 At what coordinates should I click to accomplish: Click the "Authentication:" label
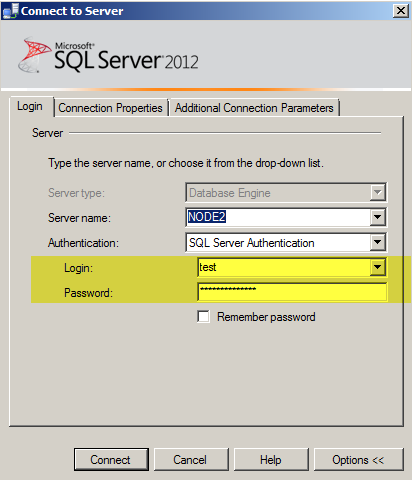pyautogui.click(x=83, y=243)
